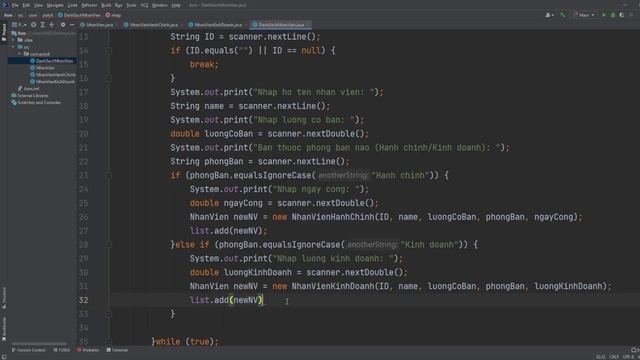The height and width of the screenshot is (360, 640).
Task: Expand the .idea folder in project tree
Action: [13, 40]
